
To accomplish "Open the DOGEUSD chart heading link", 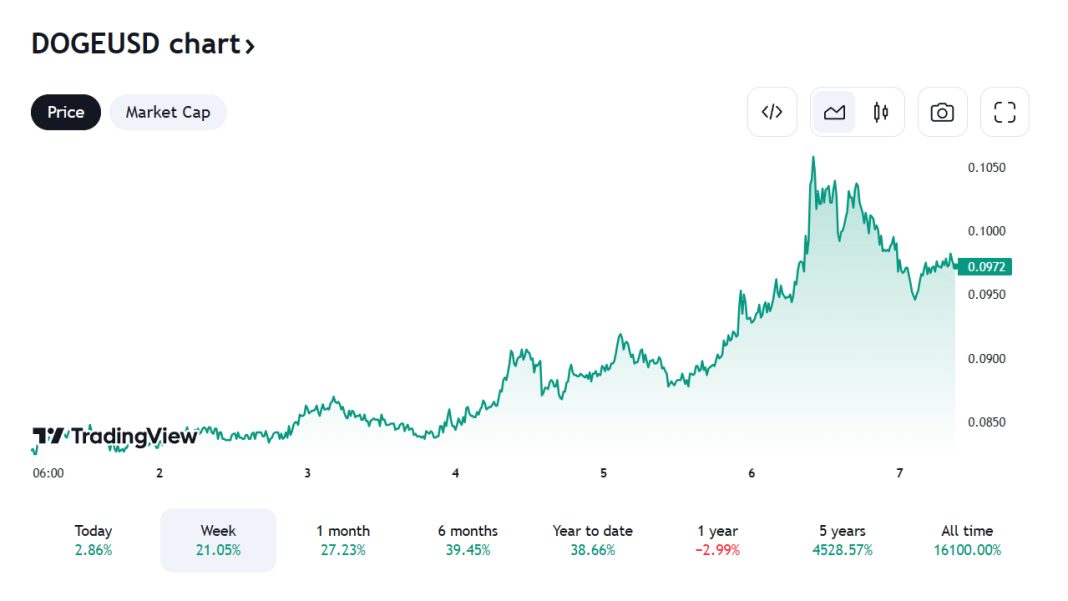I will pyautogui.click(x=135, y=44).
